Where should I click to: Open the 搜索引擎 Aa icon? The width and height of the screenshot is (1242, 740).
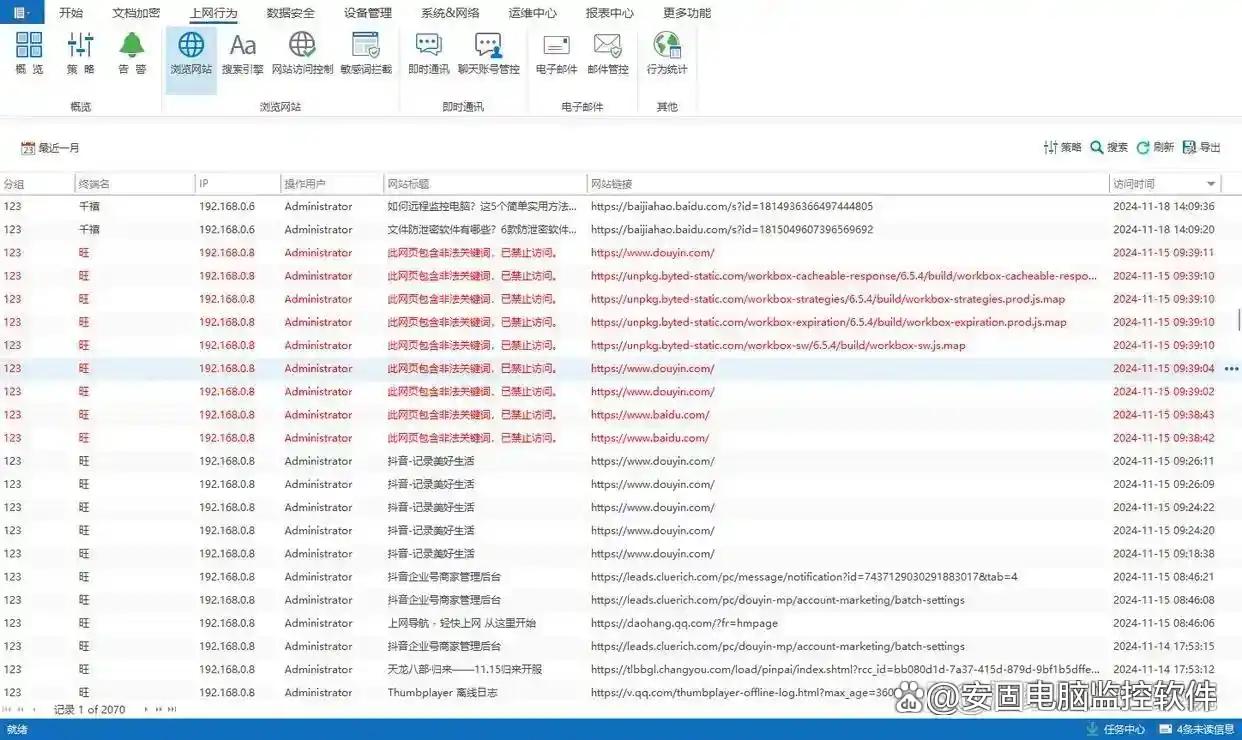pos(243,54)
